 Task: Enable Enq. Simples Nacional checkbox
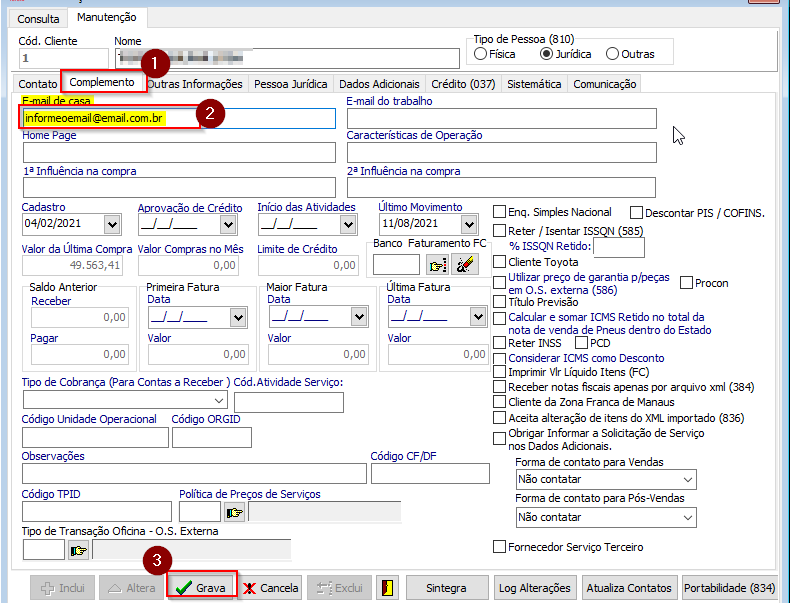point(500,212)
